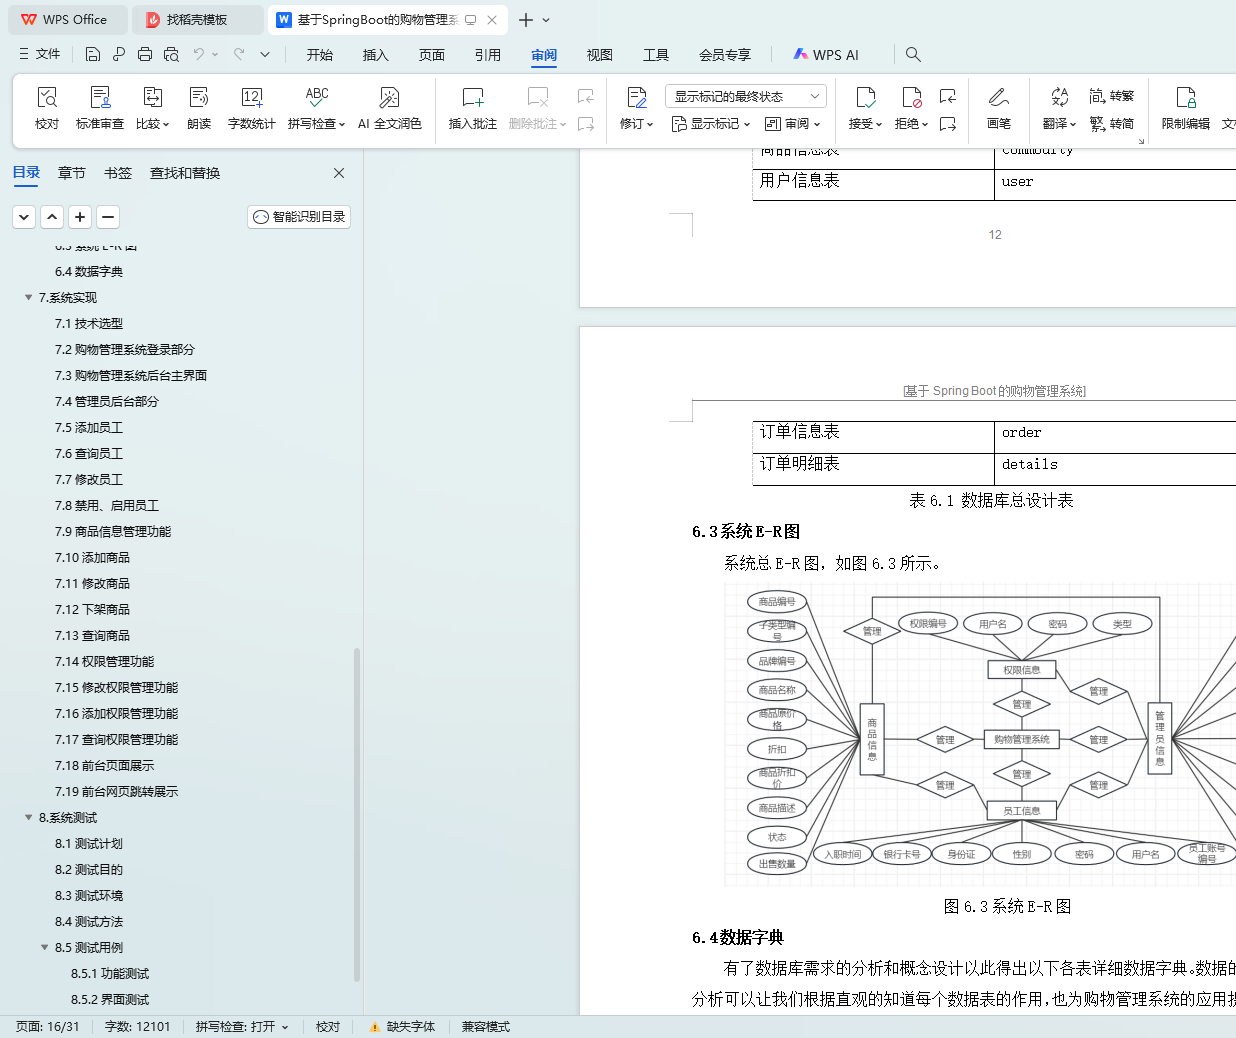The width and height of the screenshot is (1236, 1038).
Task: Open 查找和替换 tab in navigation pane
Action: click(x=185, y=173)
